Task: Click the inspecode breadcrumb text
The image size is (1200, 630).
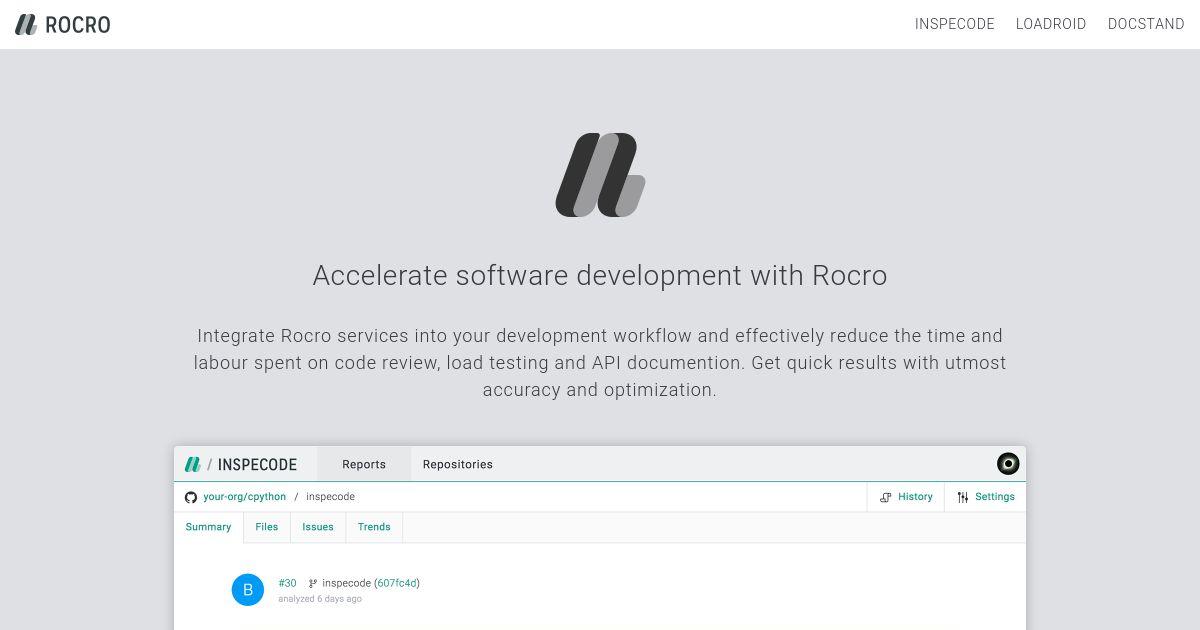Action: click(x=330, y=497)
